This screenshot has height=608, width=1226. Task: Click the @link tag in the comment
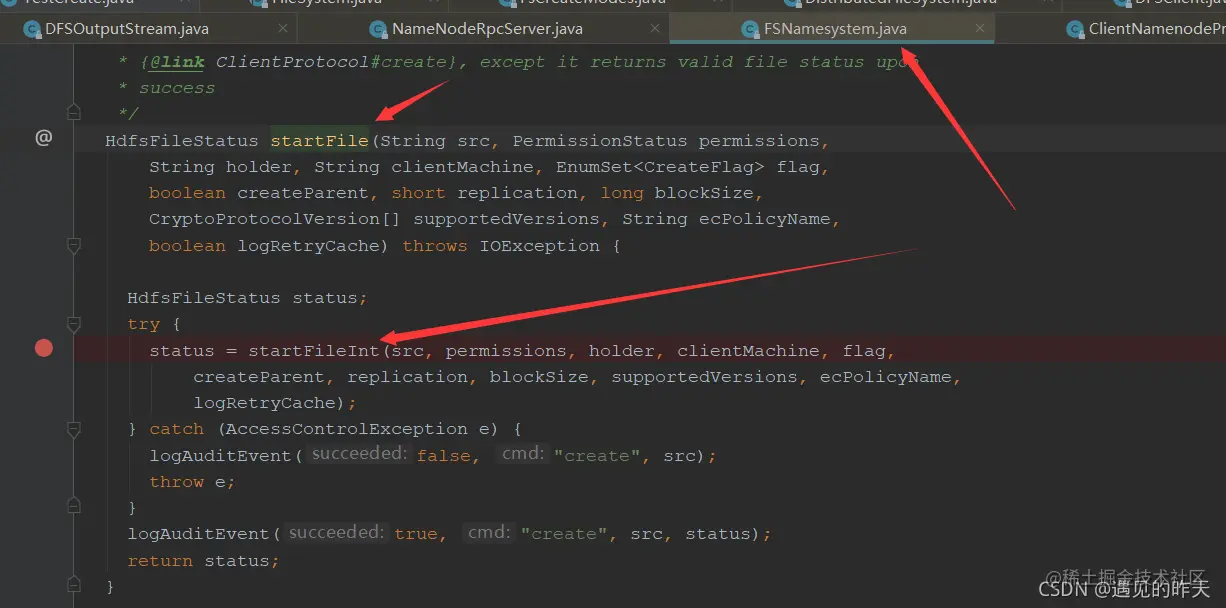coord(176,62)
